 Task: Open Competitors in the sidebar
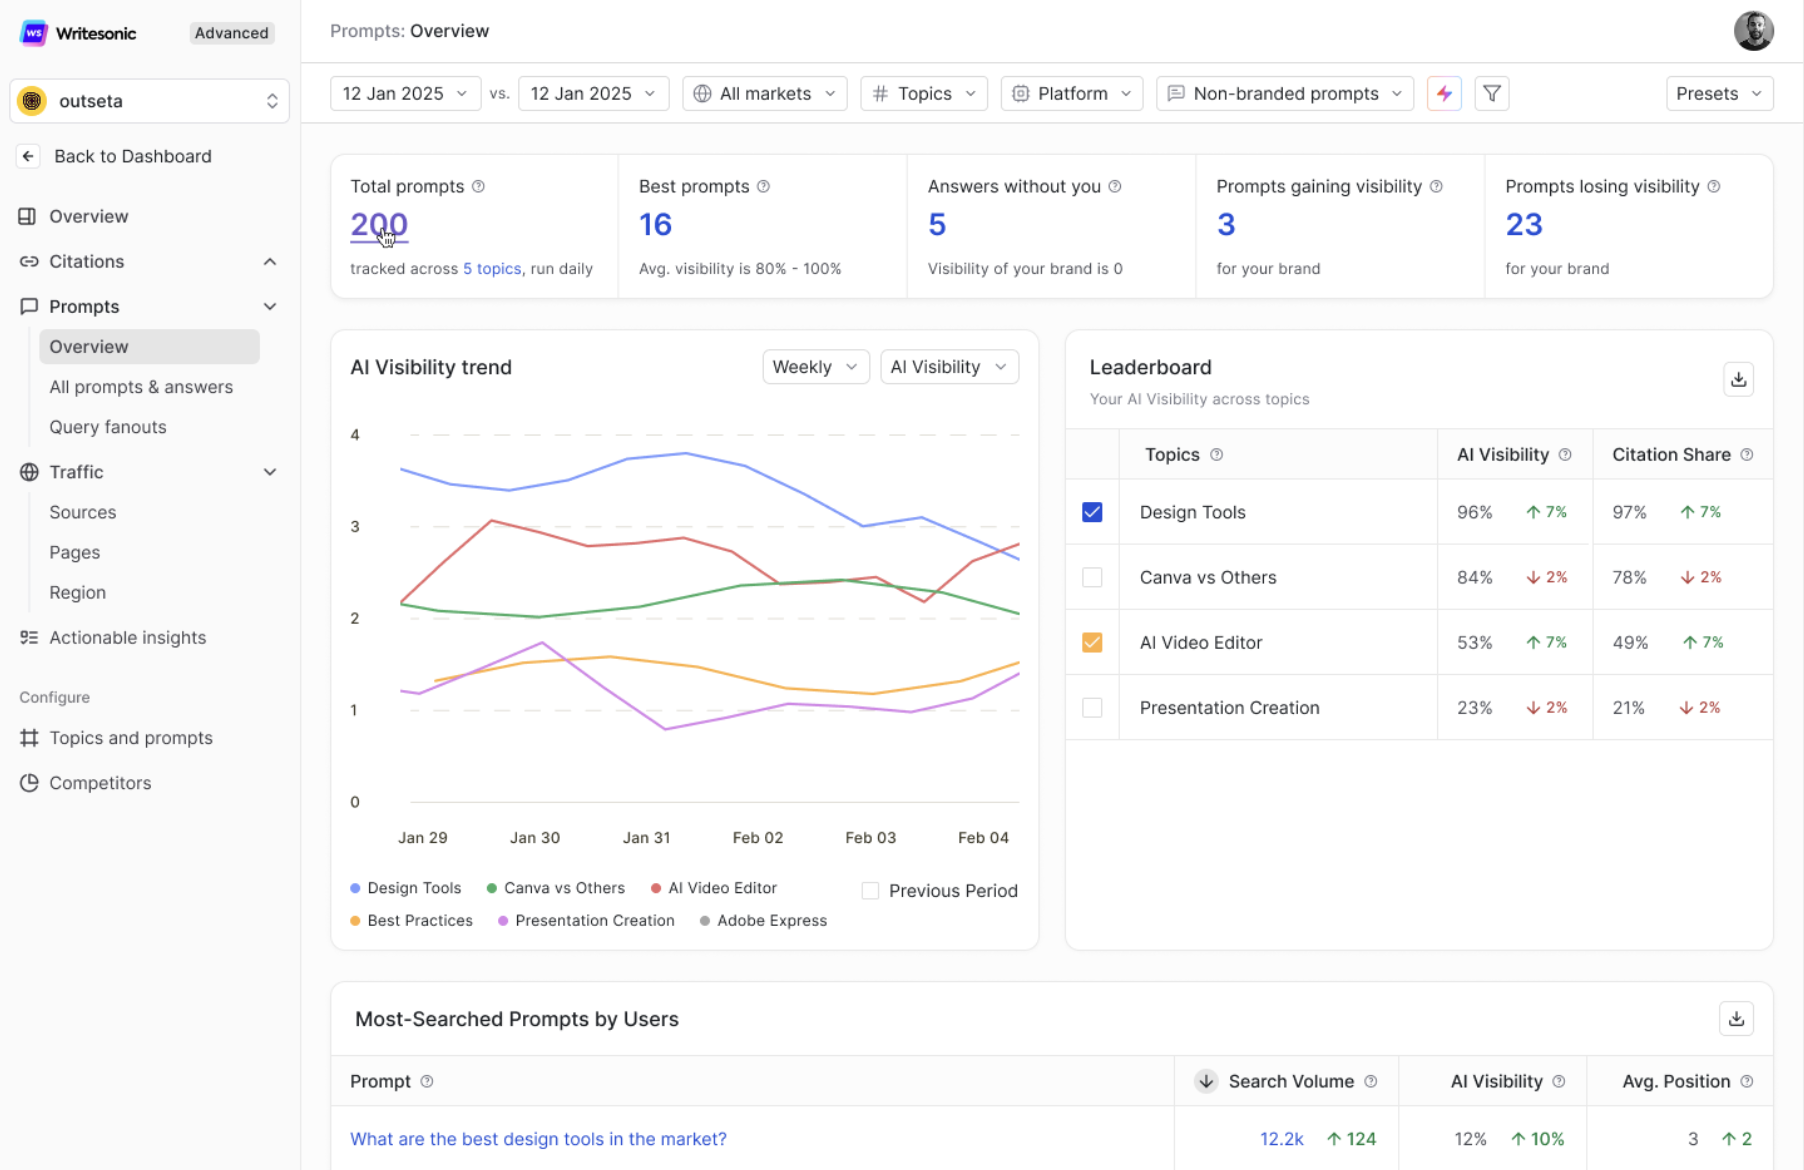[x=100, y=783]
